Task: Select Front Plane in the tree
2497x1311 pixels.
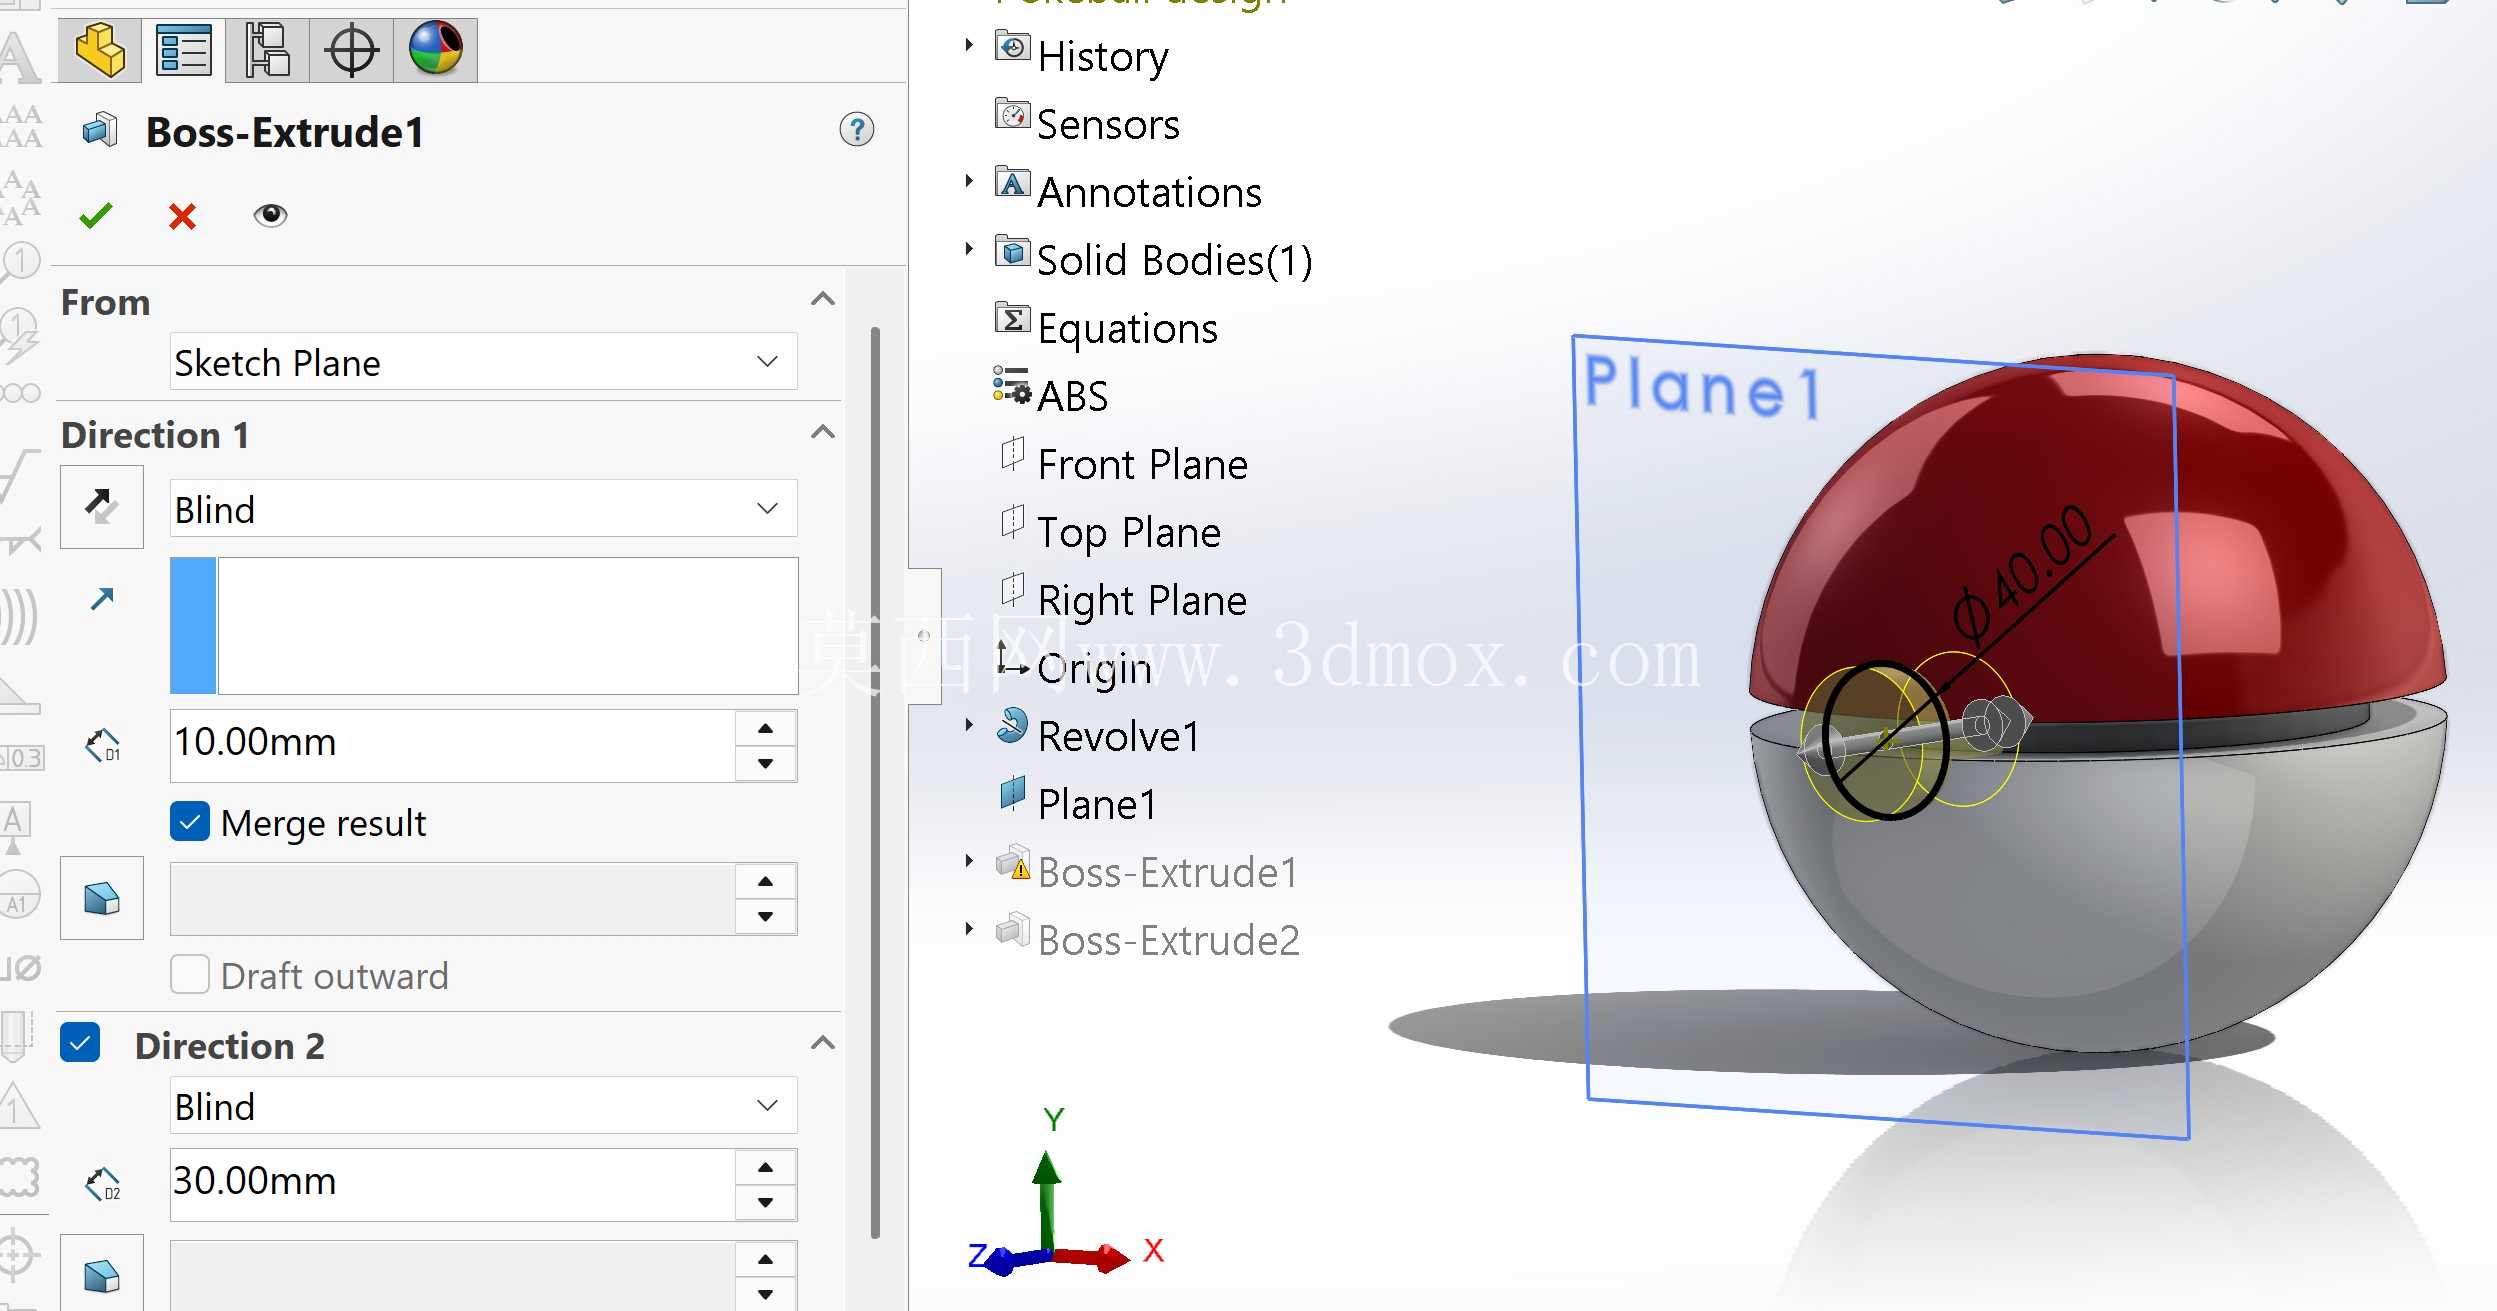Action: (1143, 464)
